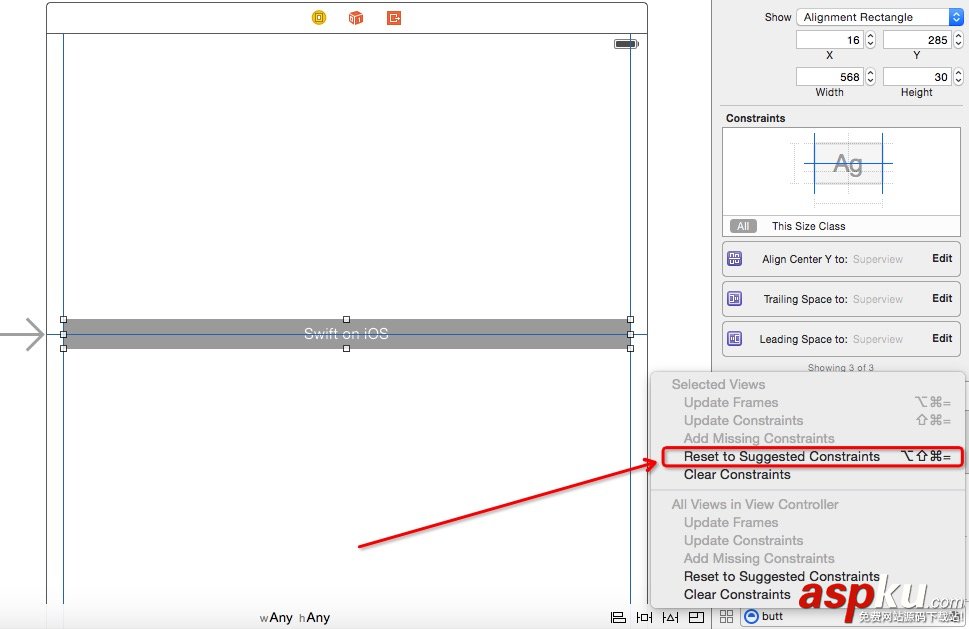The image size is (969, 629).
Task: Click the Stack/Align toolbar icon
Action: 618,617
